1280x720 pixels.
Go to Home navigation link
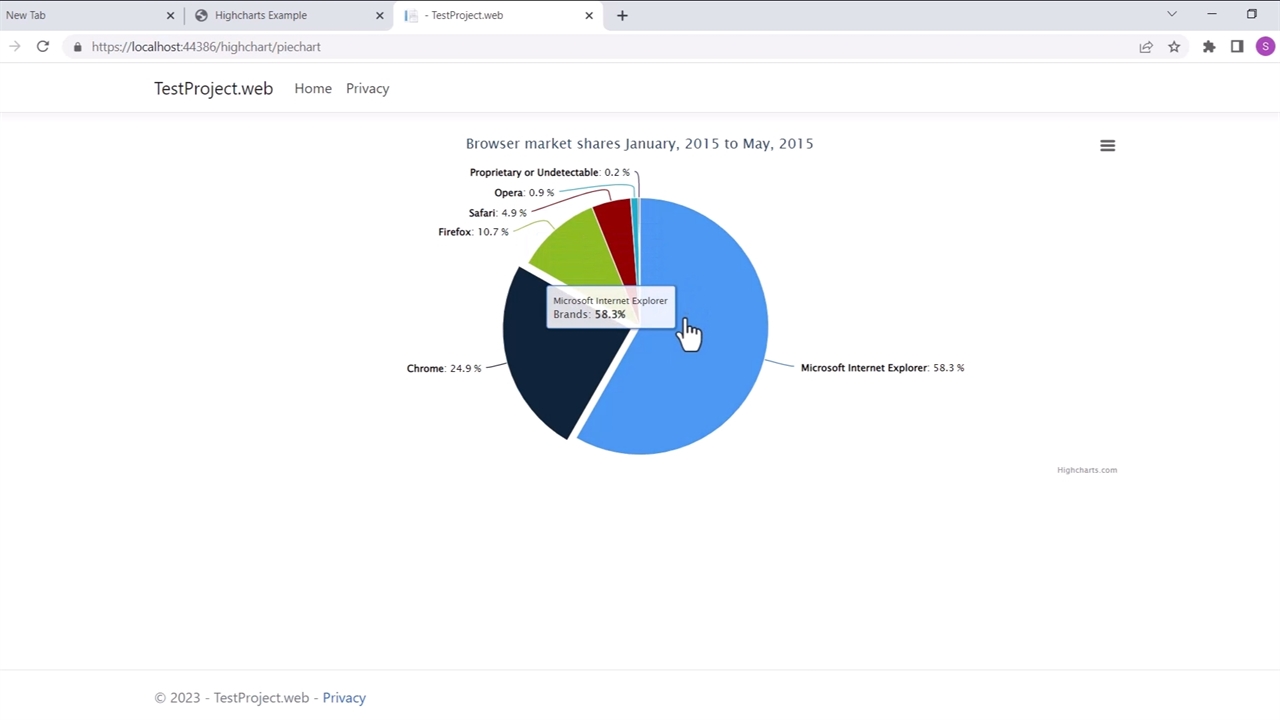coord(313,89)
